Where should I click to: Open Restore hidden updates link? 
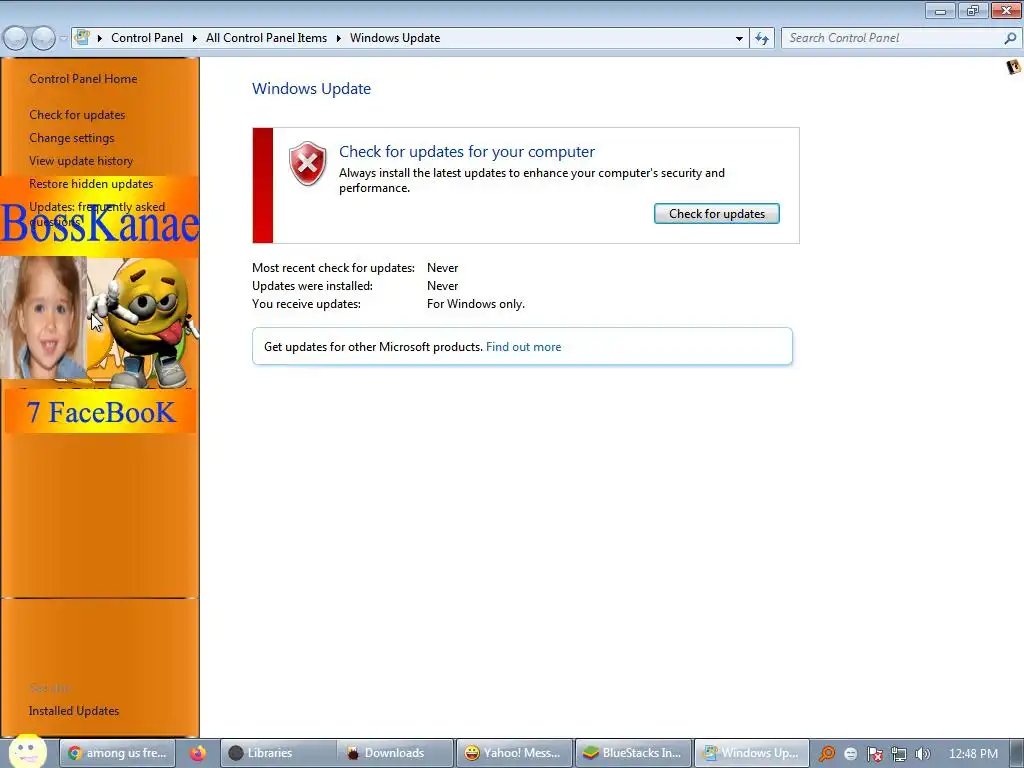click(x=91, y=184)
